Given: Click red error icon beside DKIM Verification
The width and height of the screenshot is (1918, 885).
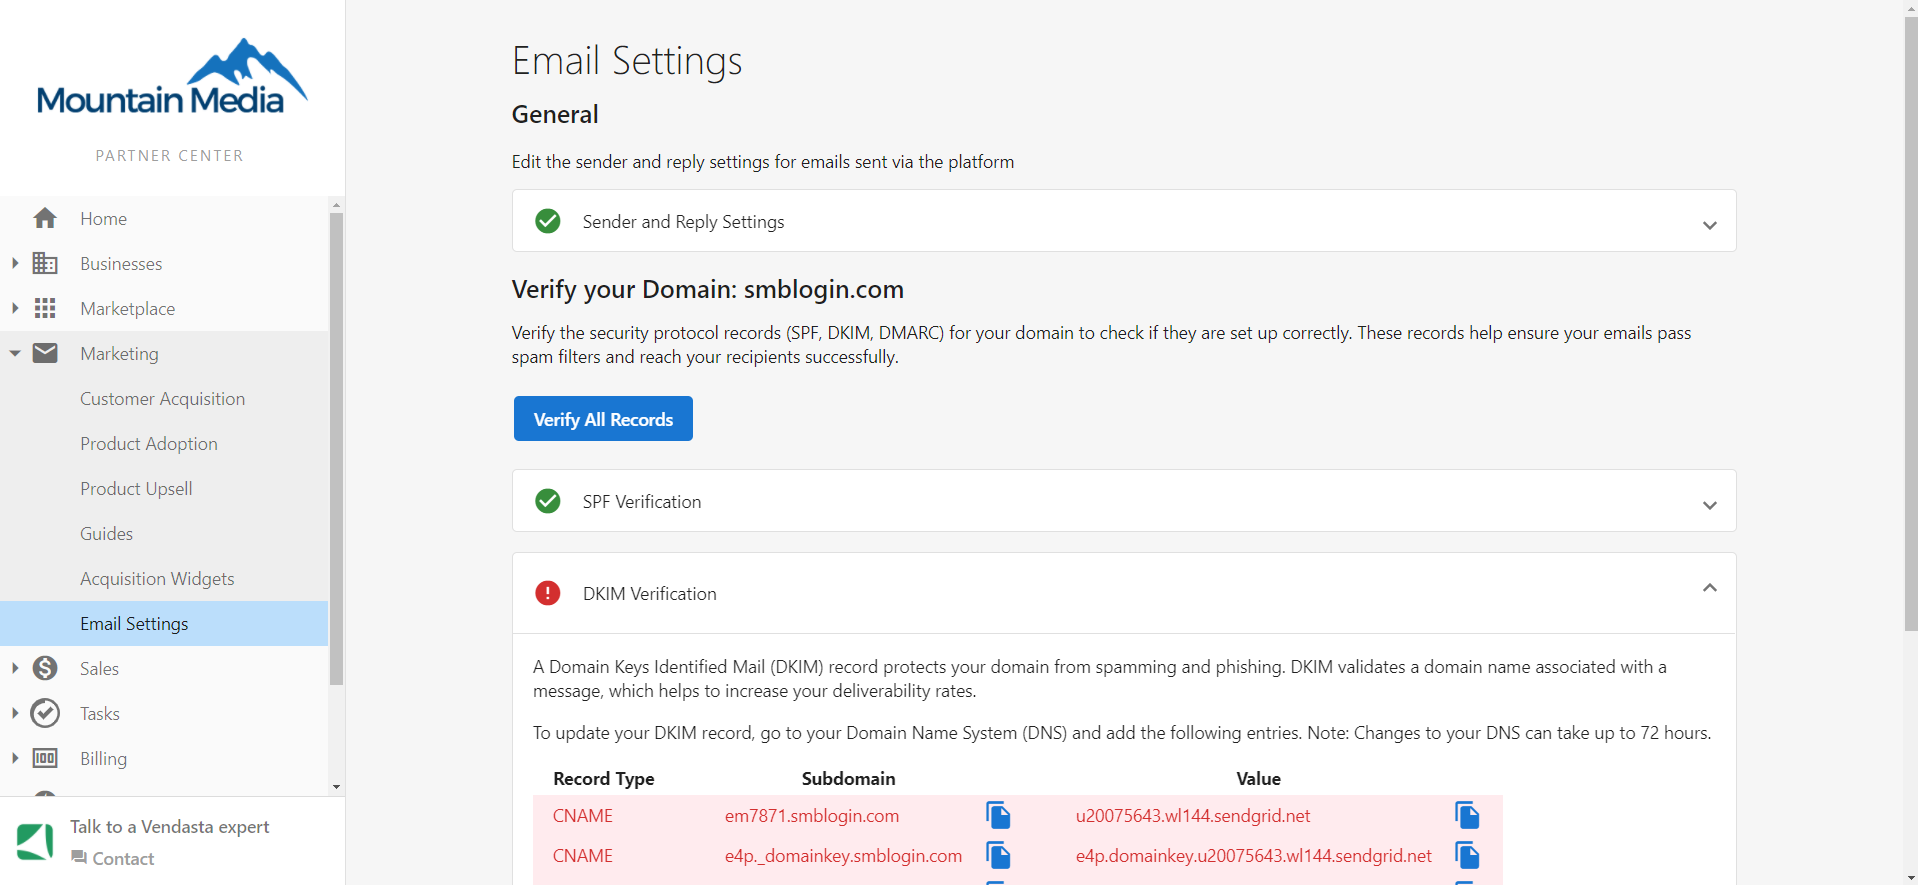Looking at the screenshot, I should [x=548, y=593].
